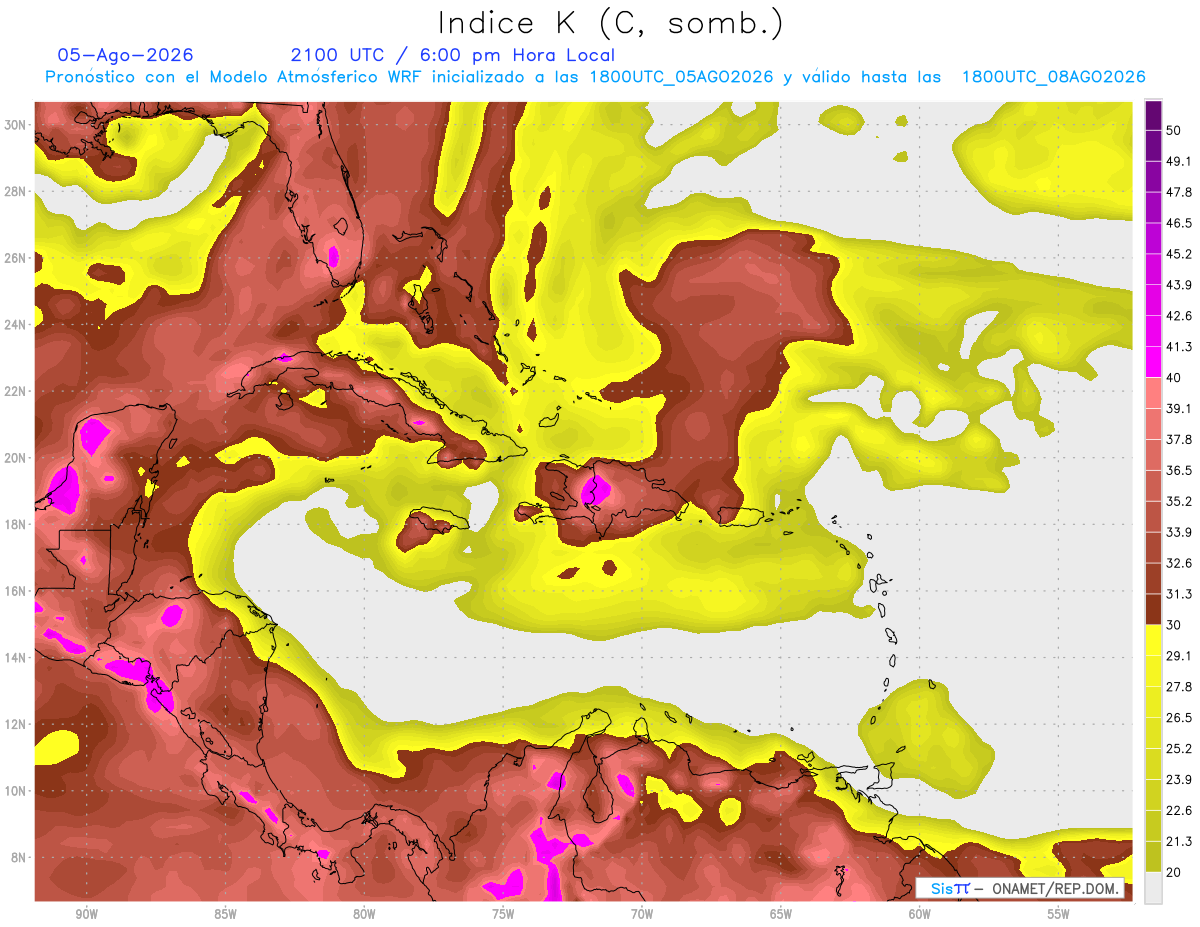Click the "20N" latitude label
Image resolution: width=1200 pixels, height=927 pixels.
pos(17,458)
